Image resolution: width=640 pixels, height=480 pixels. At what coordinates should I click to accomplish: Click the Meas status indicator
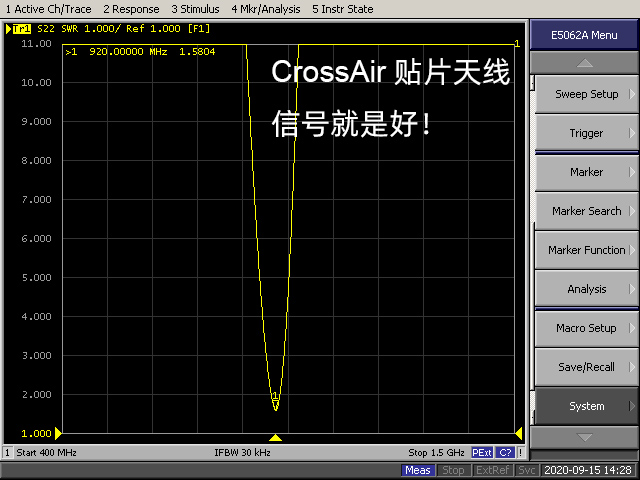417,470
